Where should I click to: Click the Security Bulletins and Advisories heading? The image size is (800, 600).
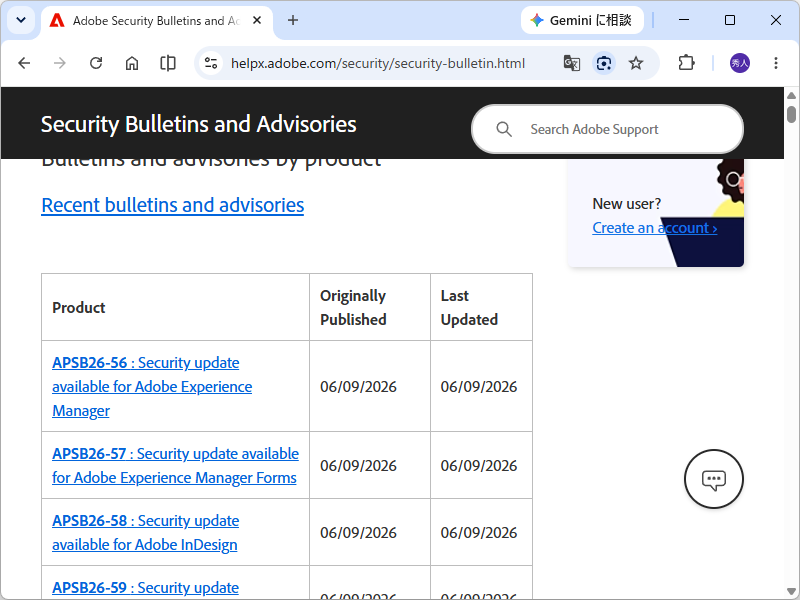point(198,124)
